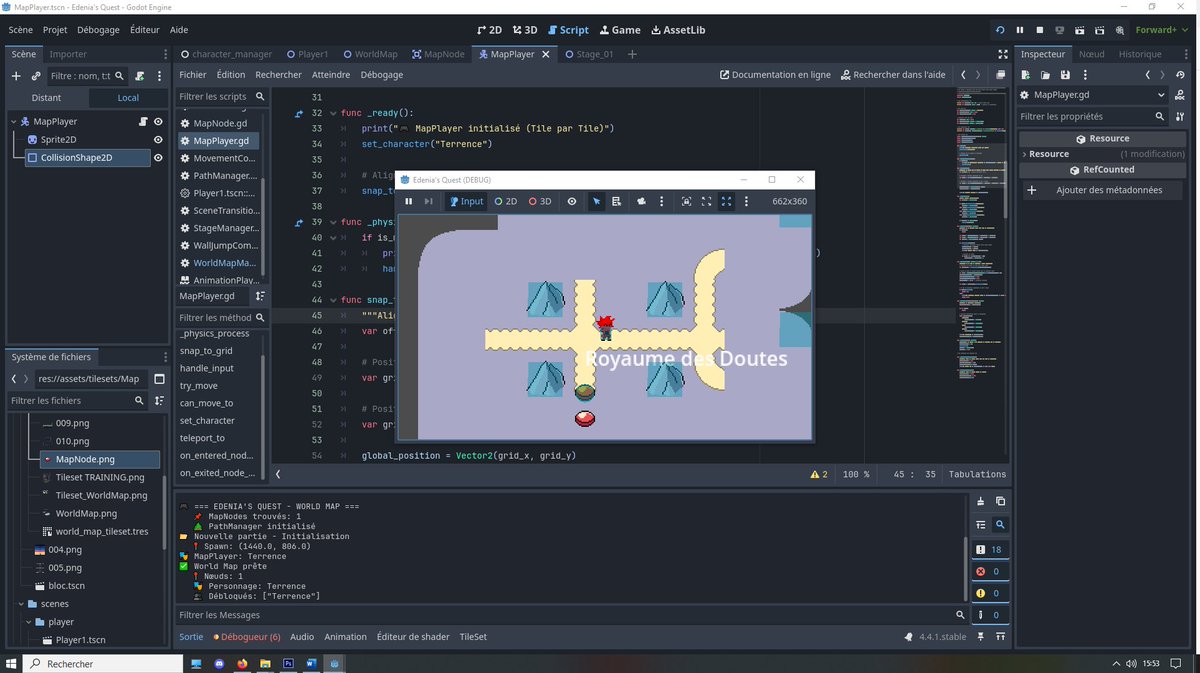This screenshot has height=673, width=1200.
Task: Filter scripts in the script list field
Action: point(222,97)
